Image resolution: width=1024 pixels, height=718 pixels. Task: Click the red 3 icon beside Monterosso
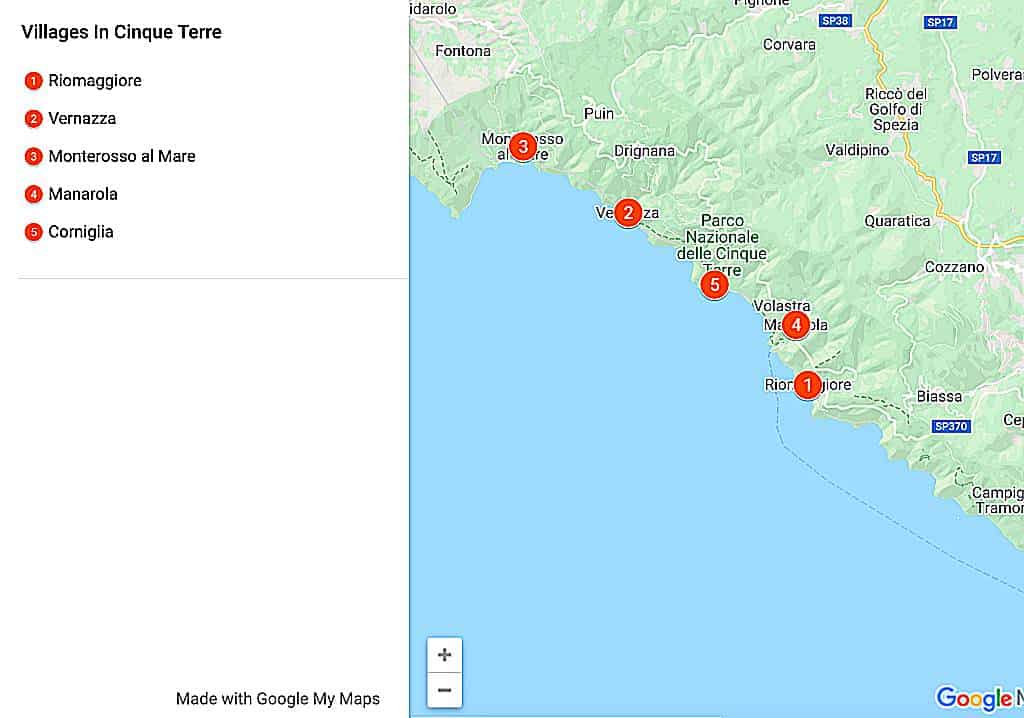click(33, 157)
